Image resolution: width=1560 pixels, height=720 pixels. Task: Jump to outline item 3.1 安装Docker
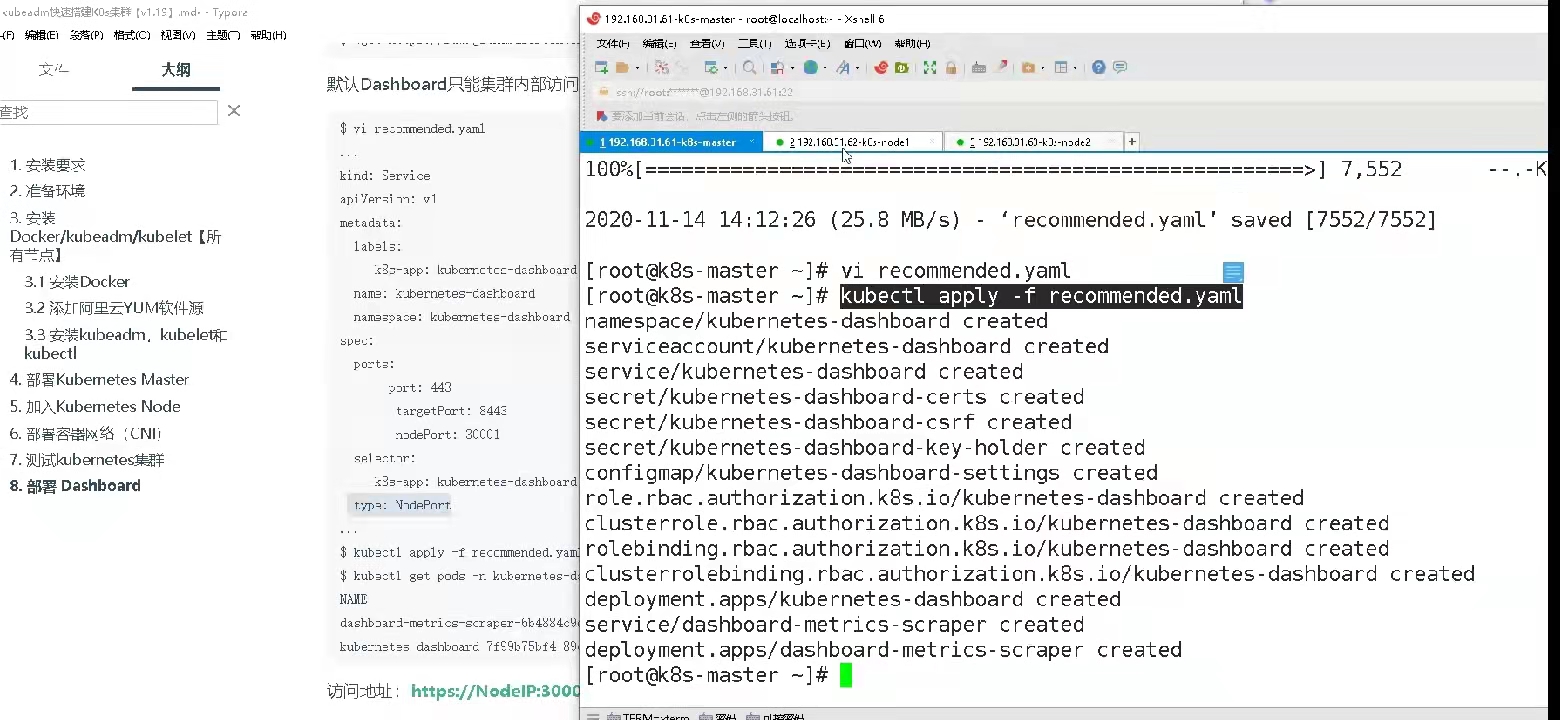coord(77,282)
